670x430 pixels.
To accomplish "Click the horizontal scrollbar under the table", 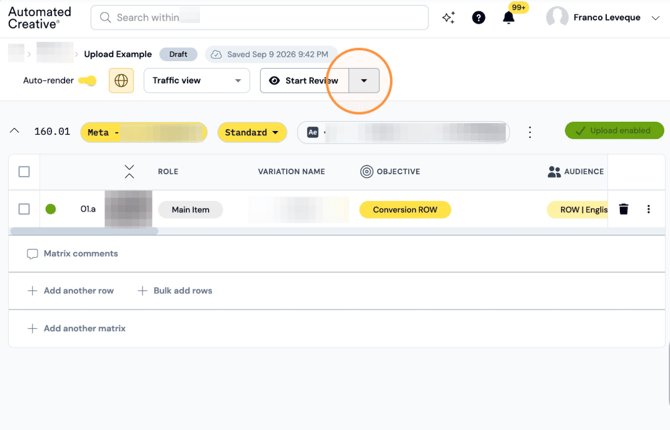I will 84,231.
